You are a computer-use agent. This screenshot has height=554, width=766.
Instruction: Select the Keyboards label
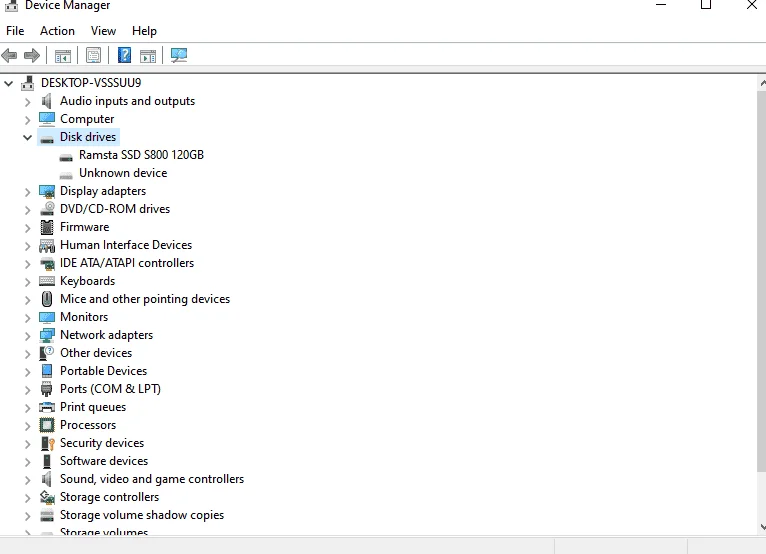87,281
